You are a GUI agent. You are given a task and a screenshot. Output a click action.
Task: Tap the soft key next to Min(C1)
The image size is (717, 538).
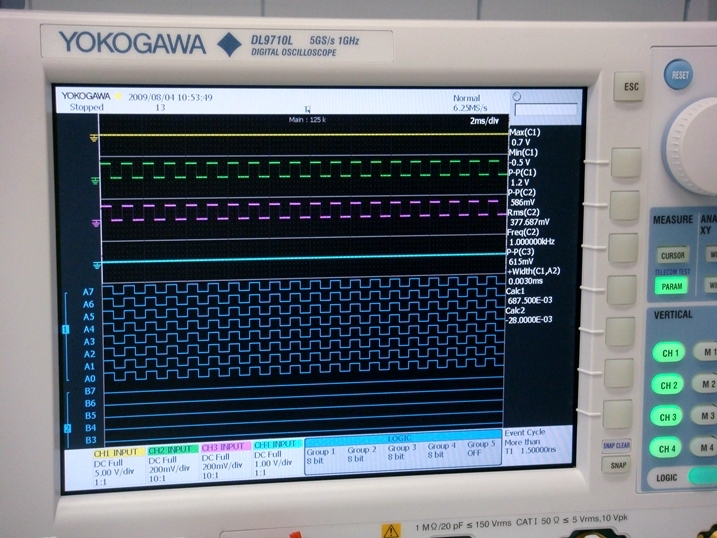626,162
